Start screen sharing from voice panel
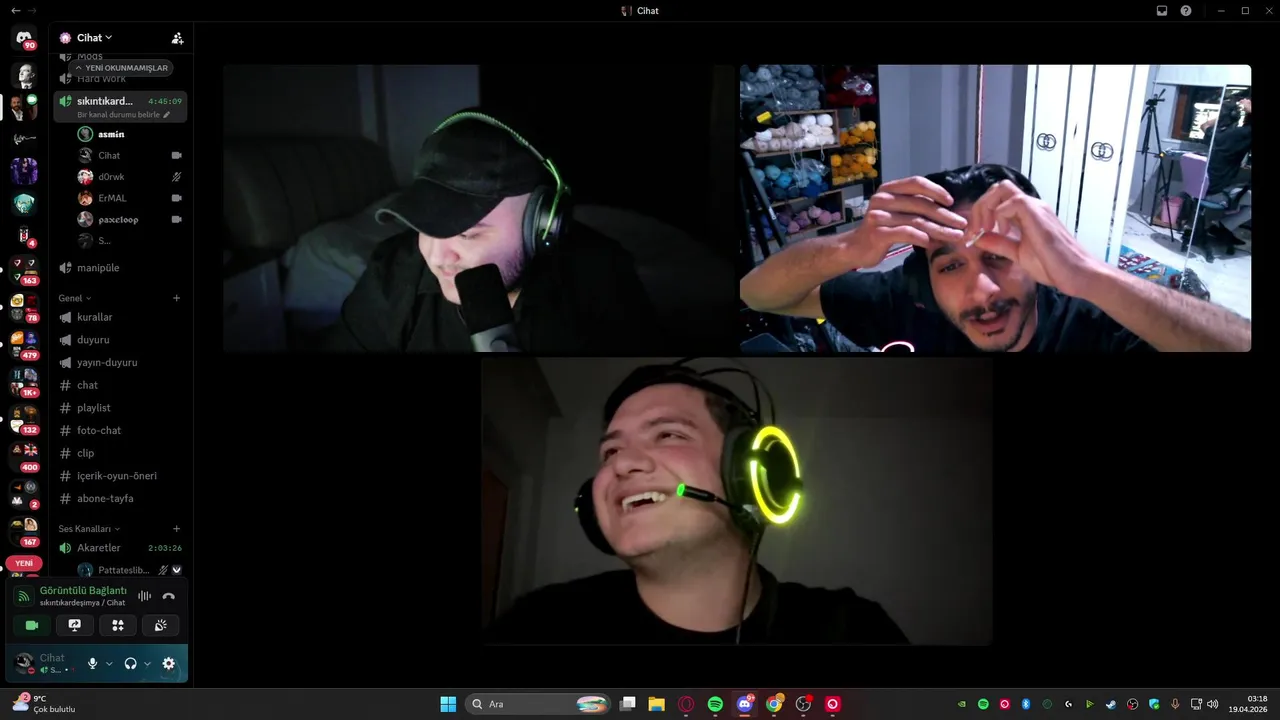 point(75,625)
